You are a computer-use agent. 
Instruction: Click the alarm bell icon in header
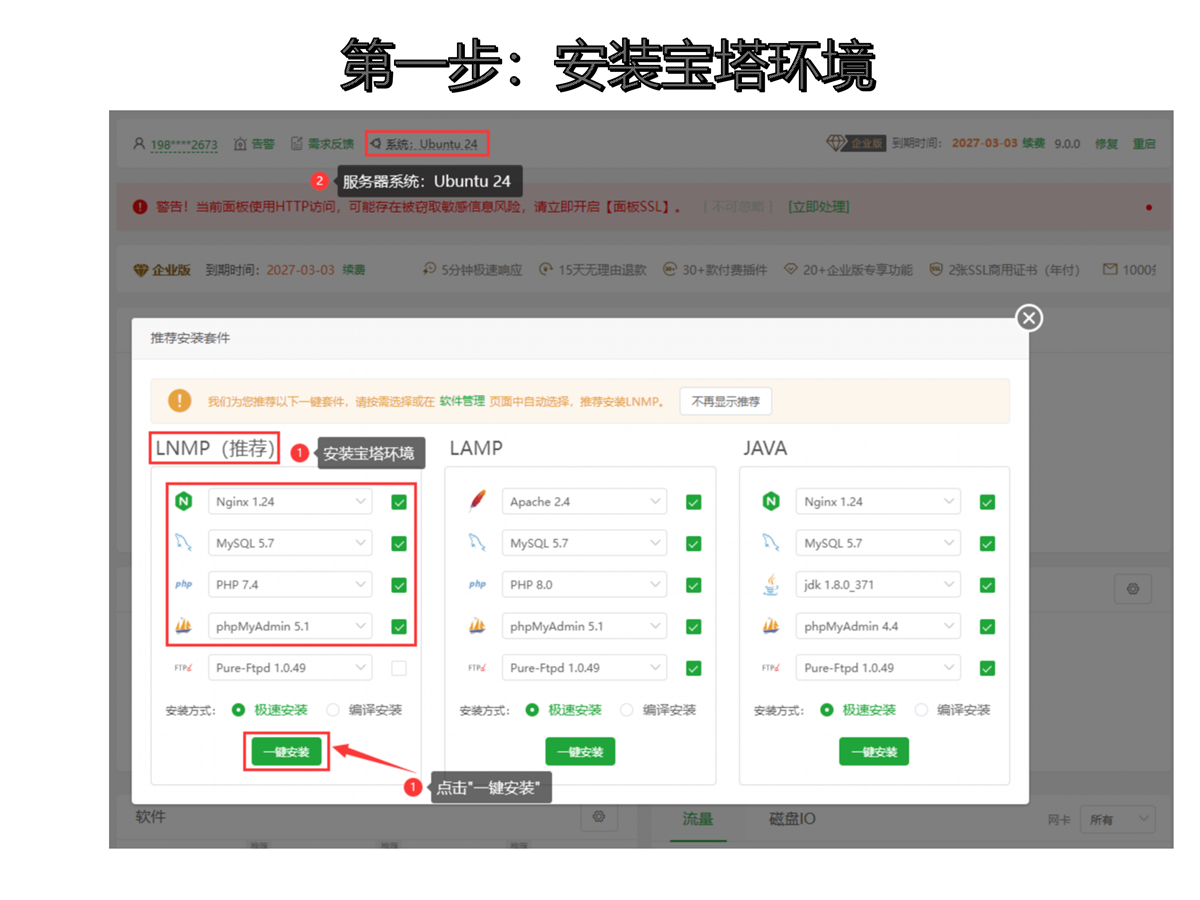(240, 144)
